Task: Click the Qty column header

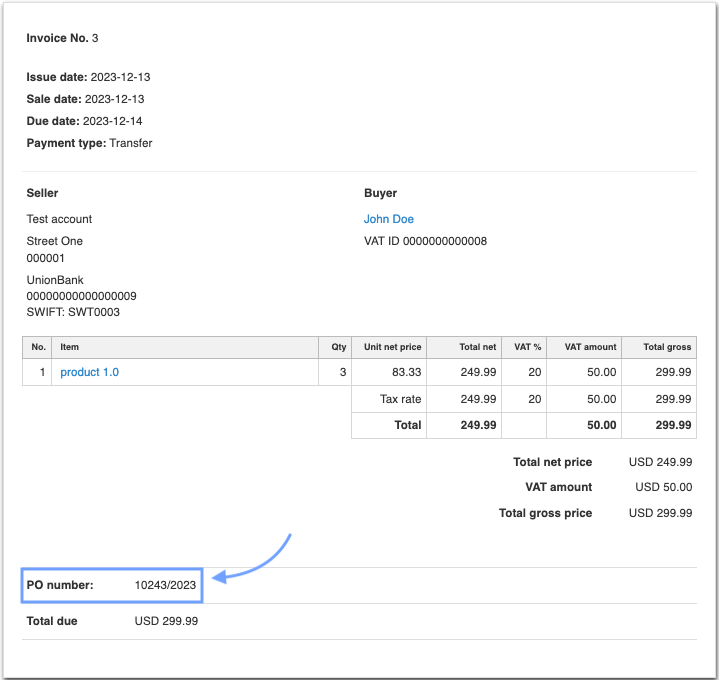Action: click(339, 347)
